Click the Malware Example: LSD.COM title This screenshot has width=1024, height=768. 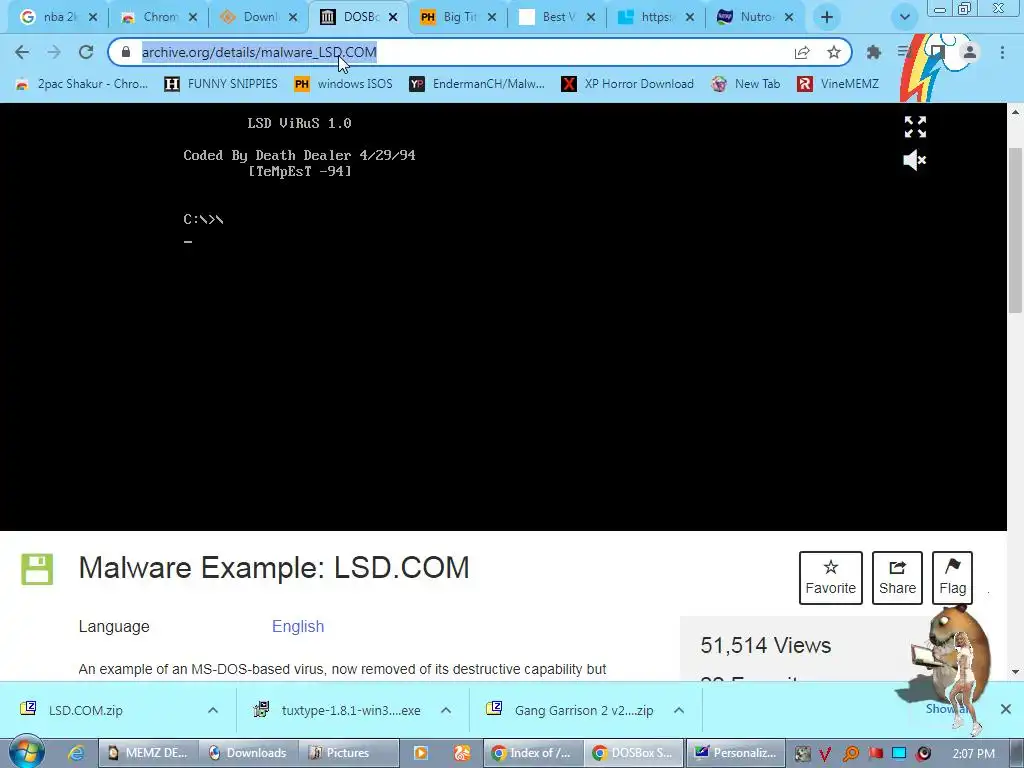tap(274, 568)
